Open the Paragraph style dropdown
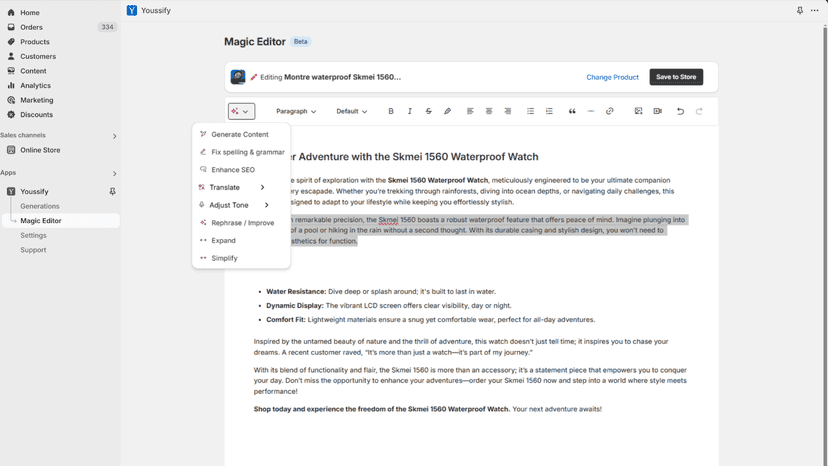 click(296, 111)
